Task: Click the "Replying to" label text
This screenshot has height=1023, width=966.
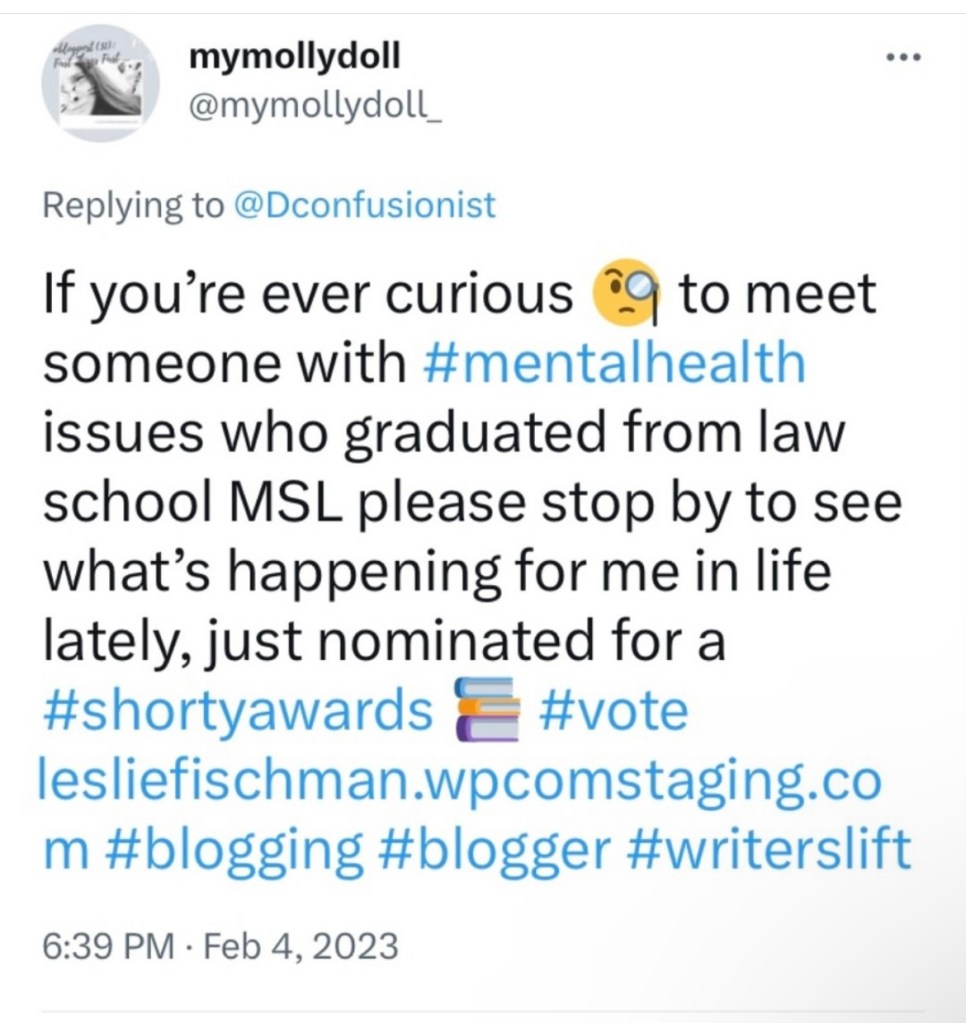Action: (131, 206)
